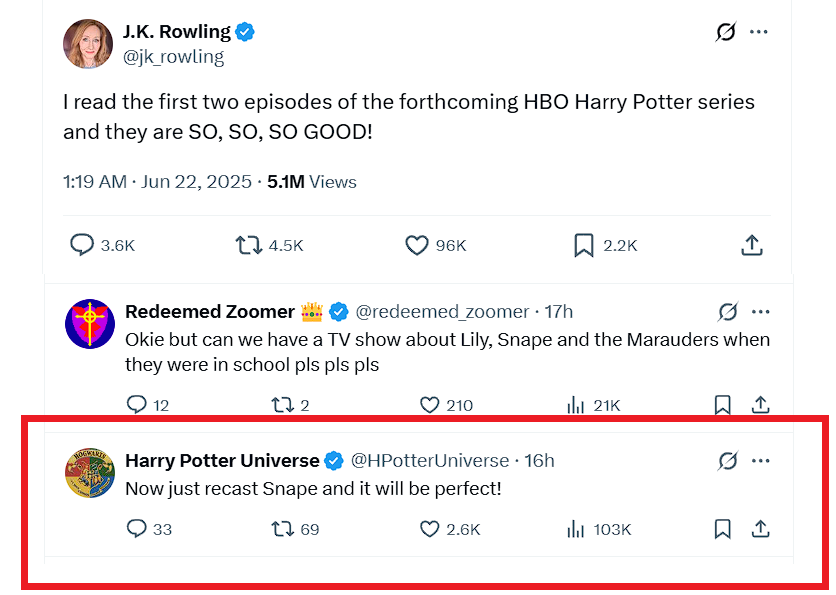The width and height of the screenshot is (836, 595).
Task: Share Redeemed Zoomer's reply
Action: [760, 405]
